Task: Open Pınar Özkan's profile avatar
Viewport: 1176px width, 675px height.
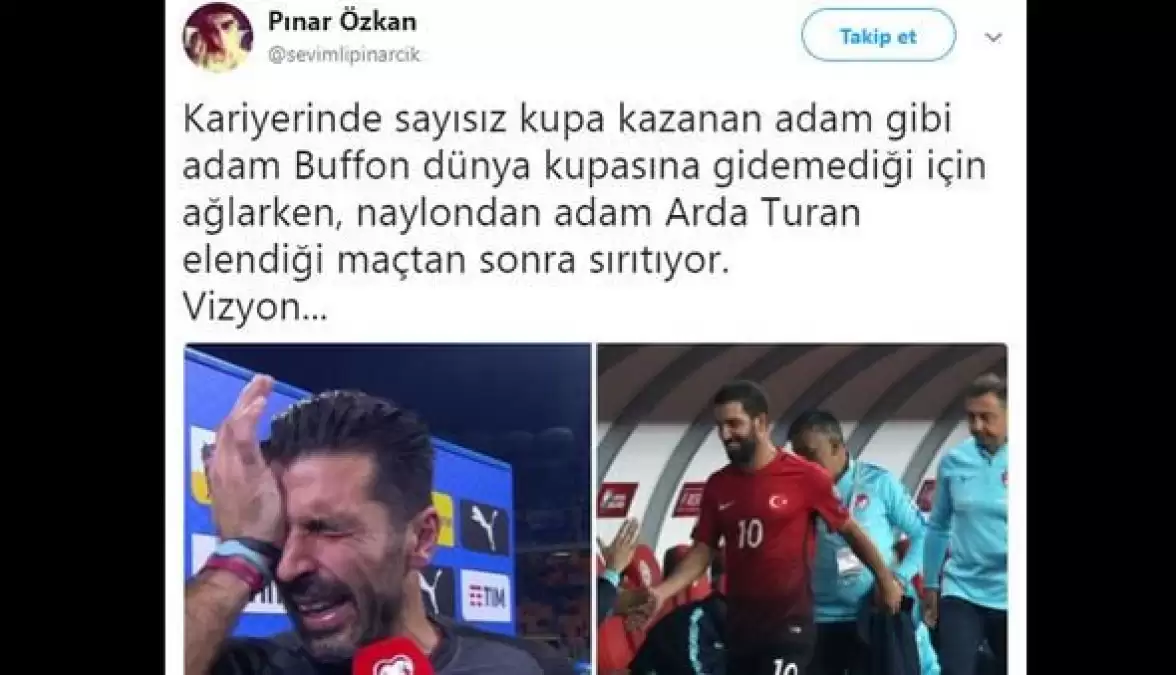Action: 218,37
